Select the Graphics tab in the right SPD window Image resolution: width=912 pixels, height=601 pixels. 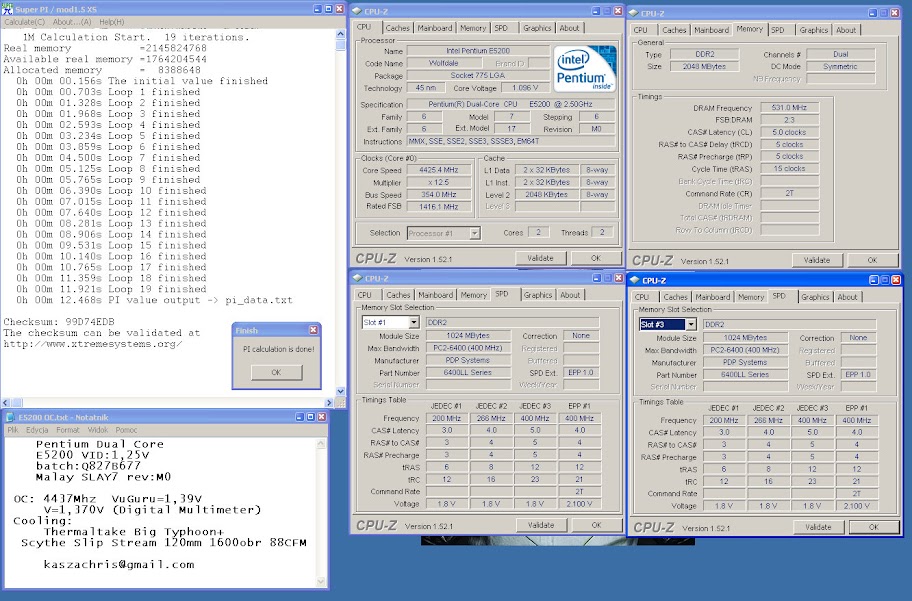tap(817, 296)
